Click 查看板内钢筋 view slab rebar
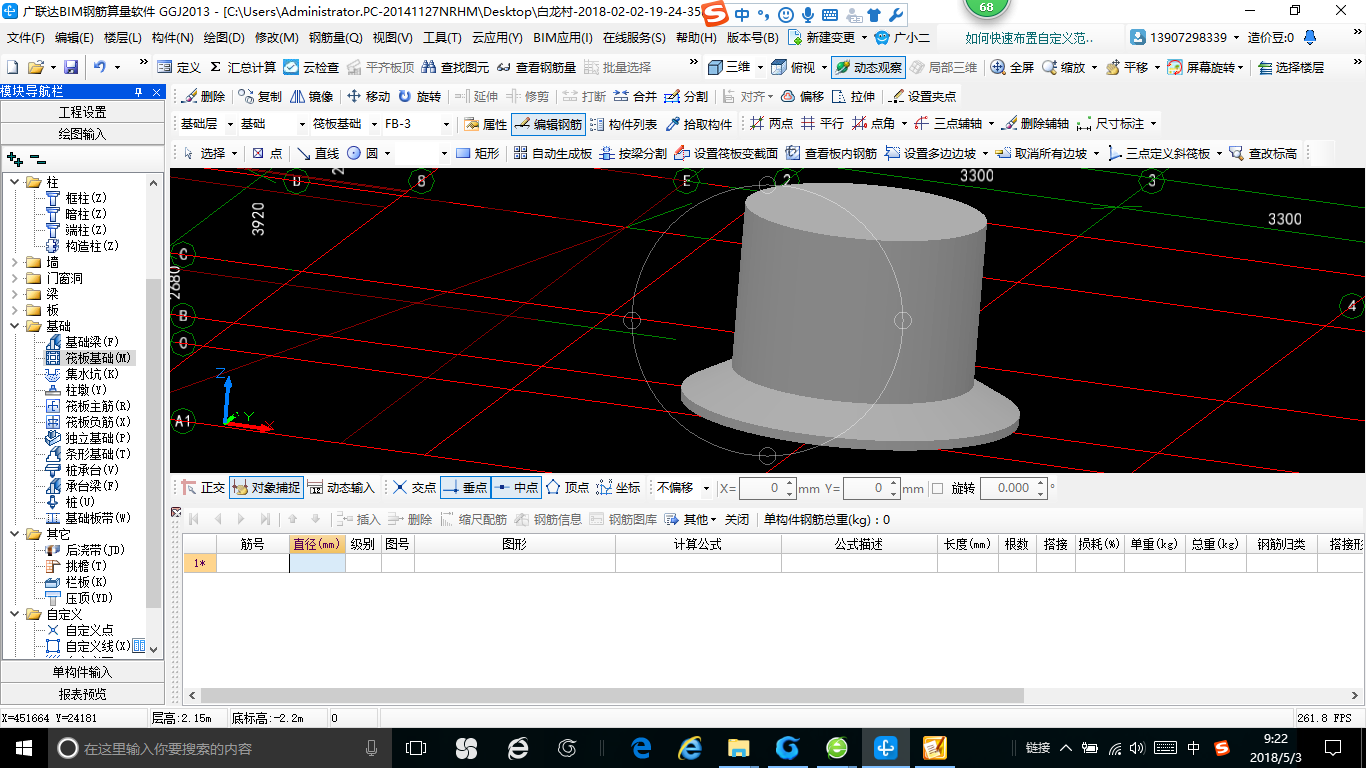Screen dimensions: 1366x768 [x=831, y=153]
